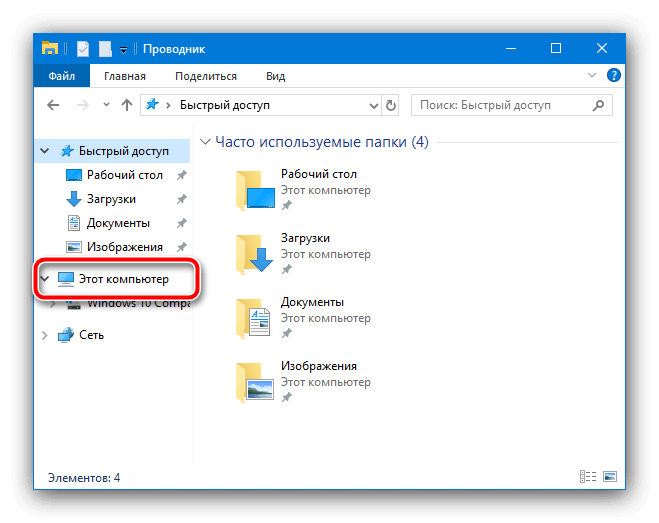Open the Файл tab
The height and width of the screenshot is (523, 659).
click(62, 76)
